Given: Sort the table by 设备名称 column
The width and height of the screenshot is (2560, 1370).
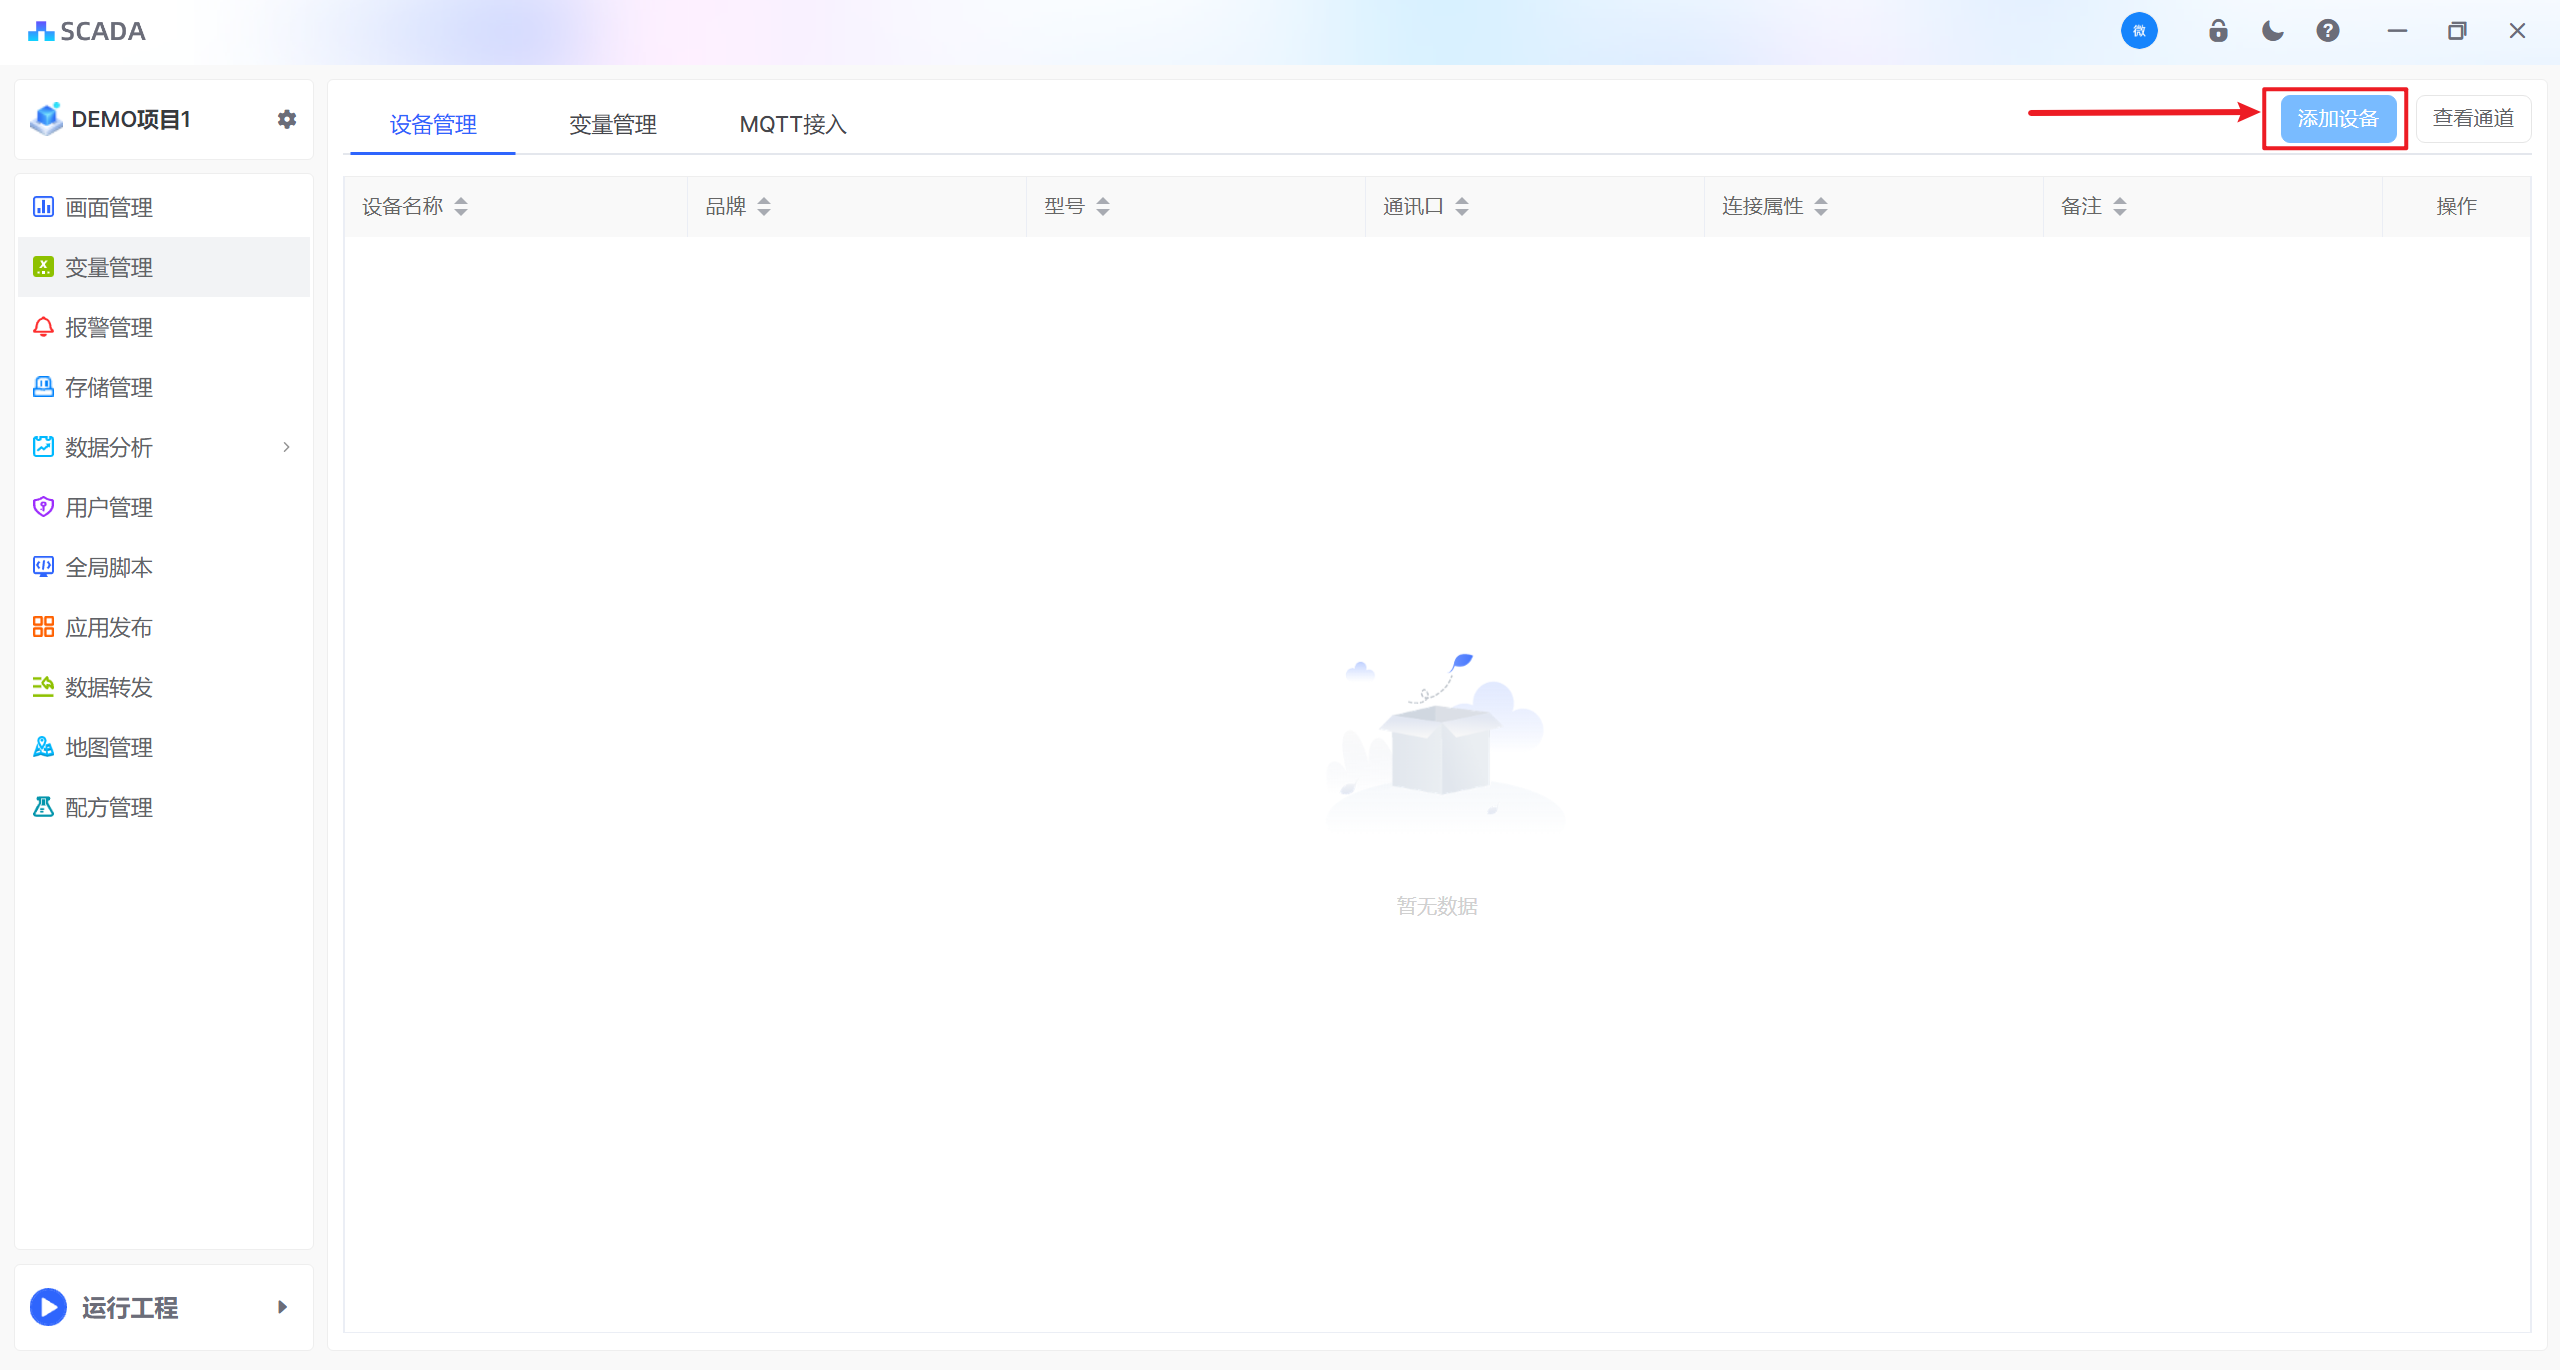Looking at the screenshot, I should (461, 206).
